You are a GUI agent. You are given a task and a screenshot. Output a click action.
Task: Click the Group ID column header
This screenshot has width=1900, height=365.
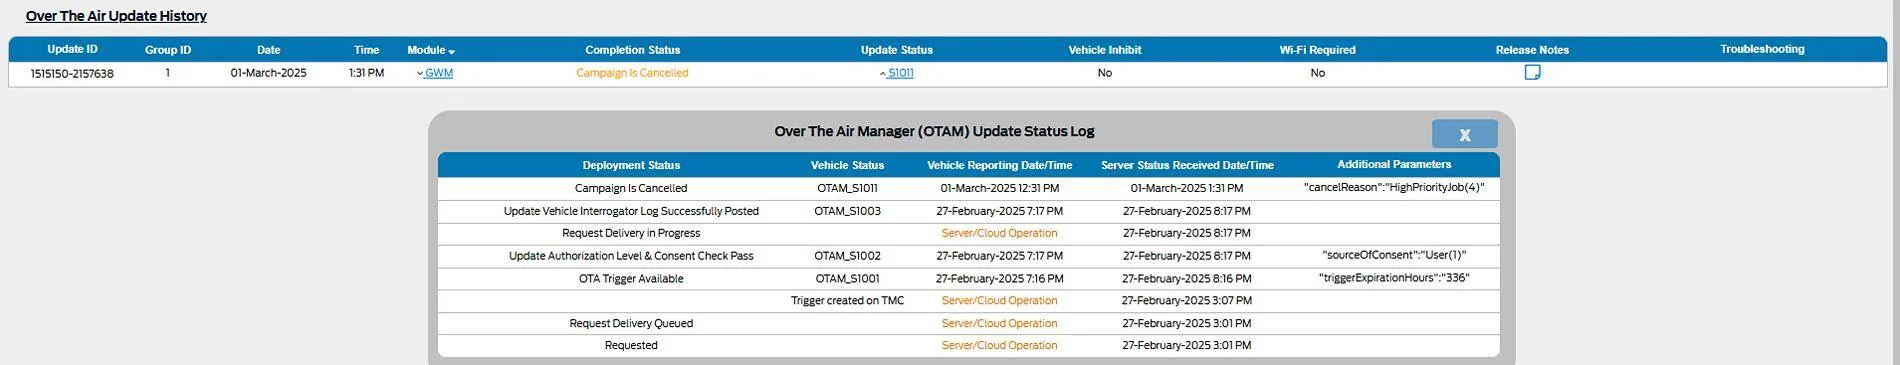pos(168,50)
